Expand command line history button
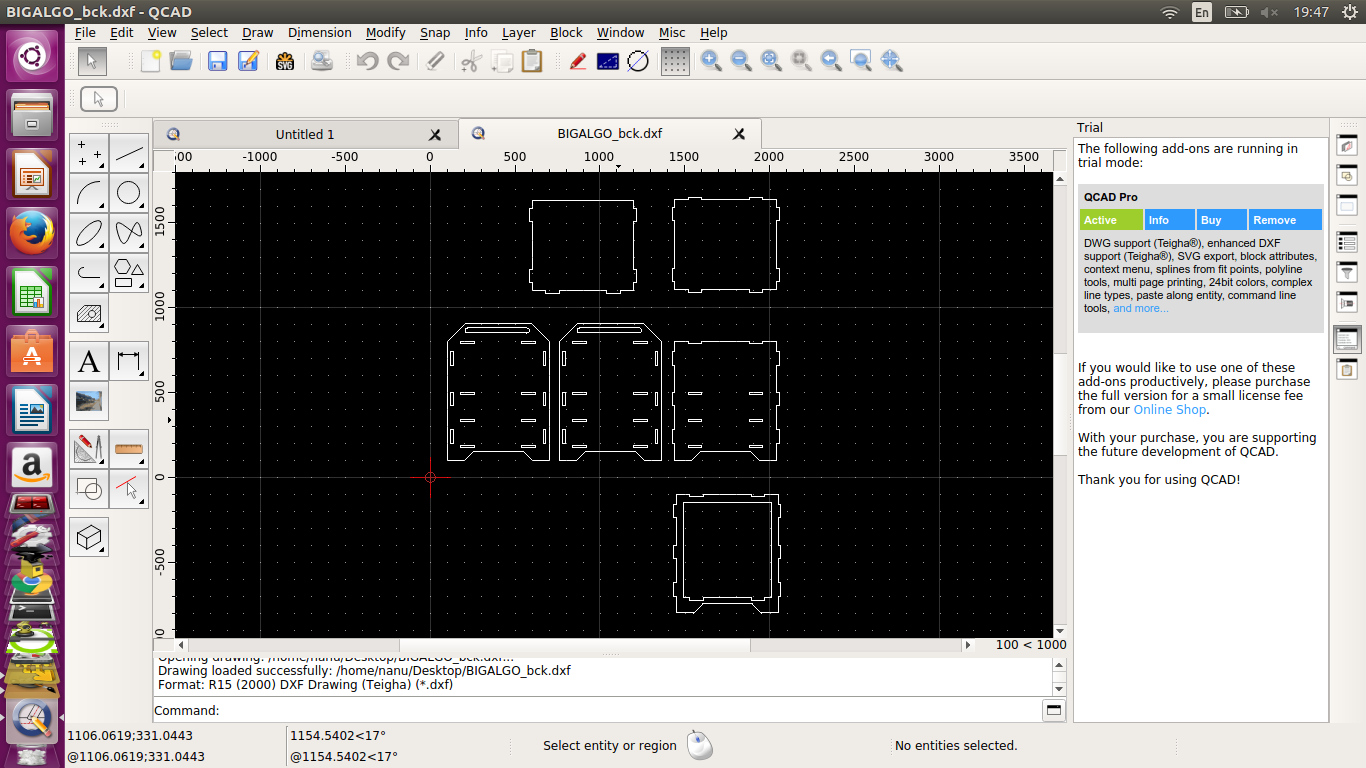The image size is (1366, 768). (1053, 710)
